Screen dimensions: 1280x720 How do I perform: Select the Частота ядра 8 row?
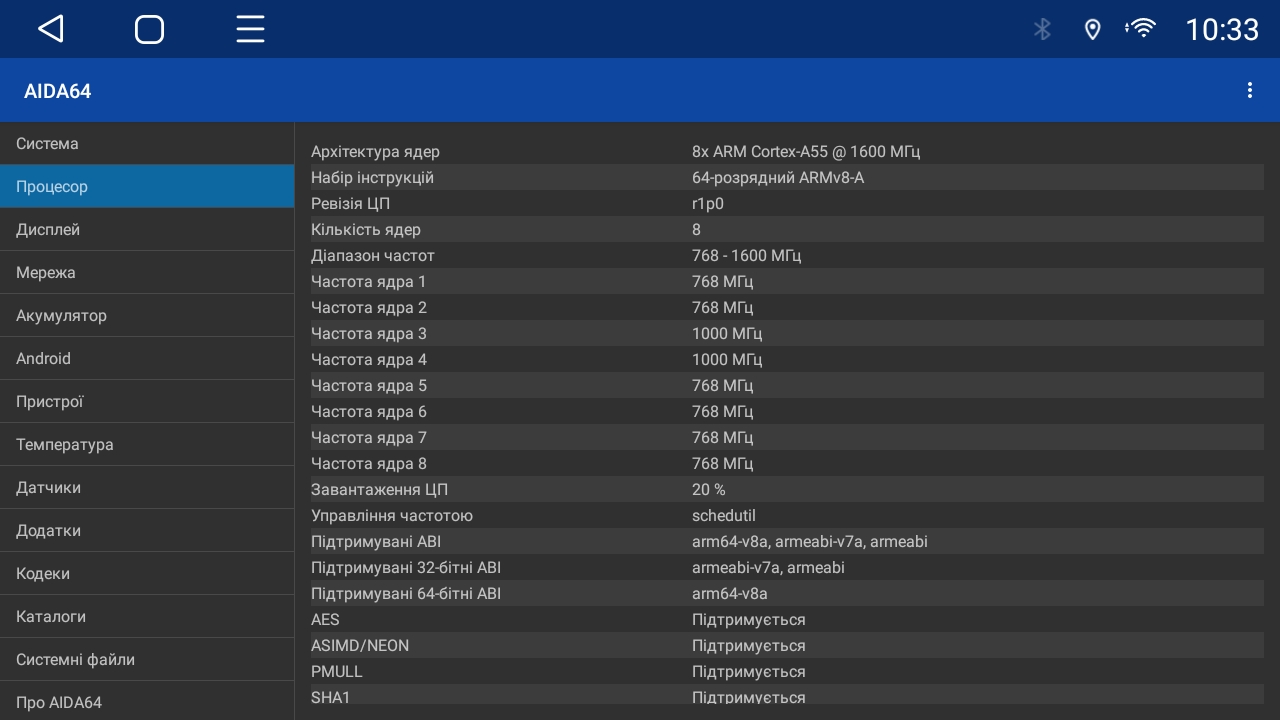click(787, 464)
